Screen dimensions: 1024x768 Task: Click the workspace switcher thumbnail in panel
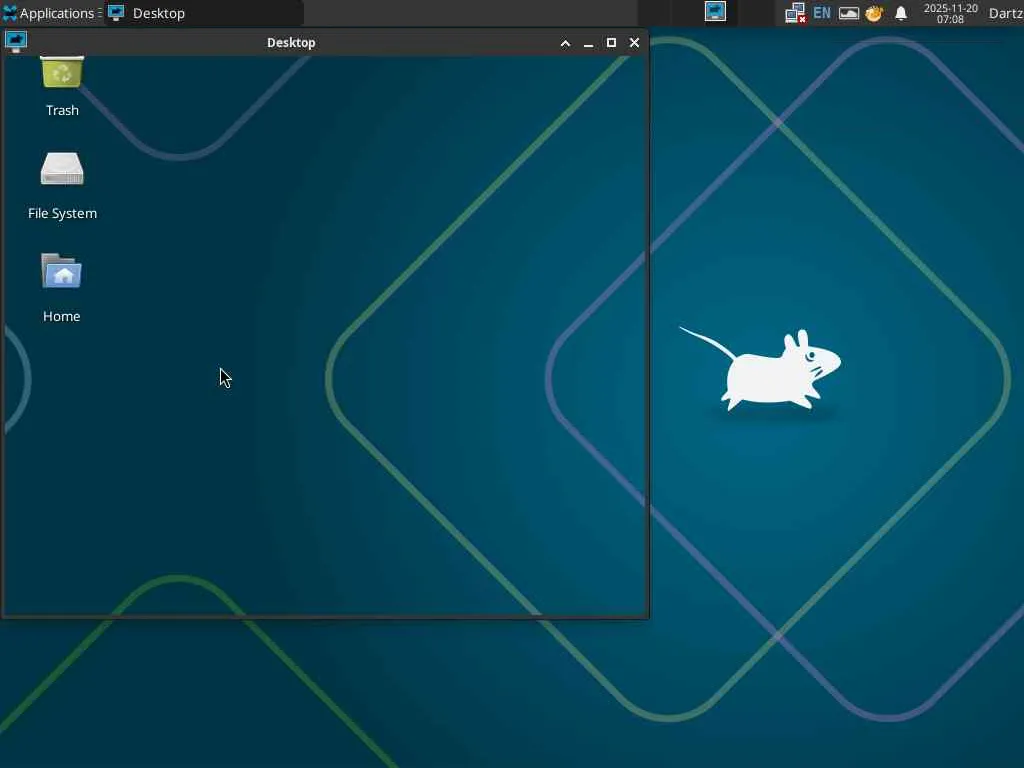[715, 12]
